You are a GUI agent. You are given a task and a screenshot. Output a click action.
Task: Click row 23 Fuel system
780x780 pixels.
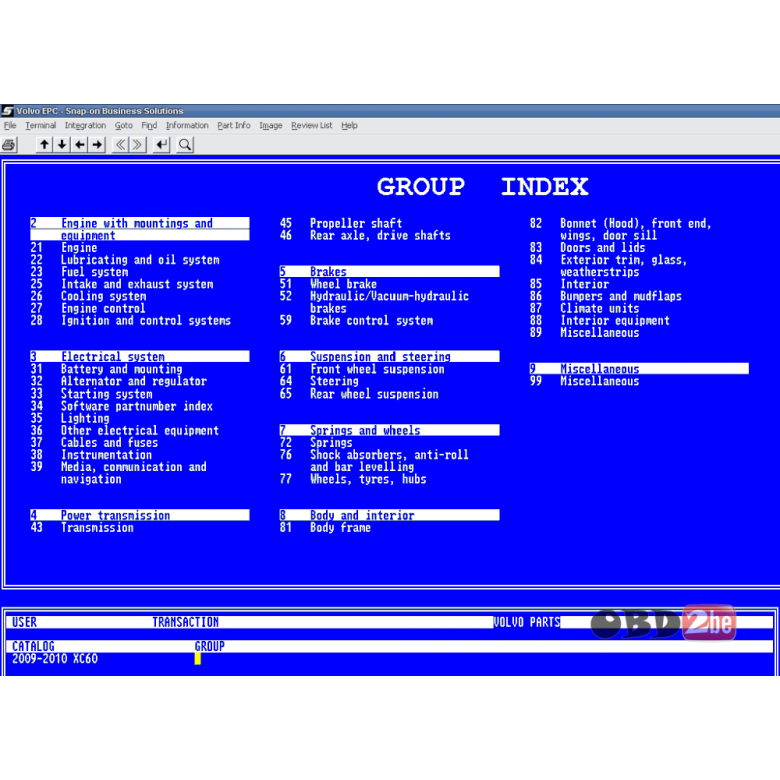[x=79, y=272]
